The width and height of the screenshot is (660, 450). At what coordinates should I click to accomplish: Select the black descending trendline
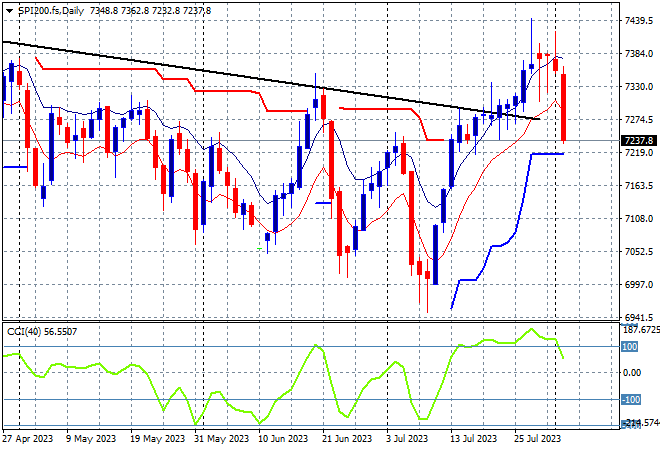coord(269,80)
